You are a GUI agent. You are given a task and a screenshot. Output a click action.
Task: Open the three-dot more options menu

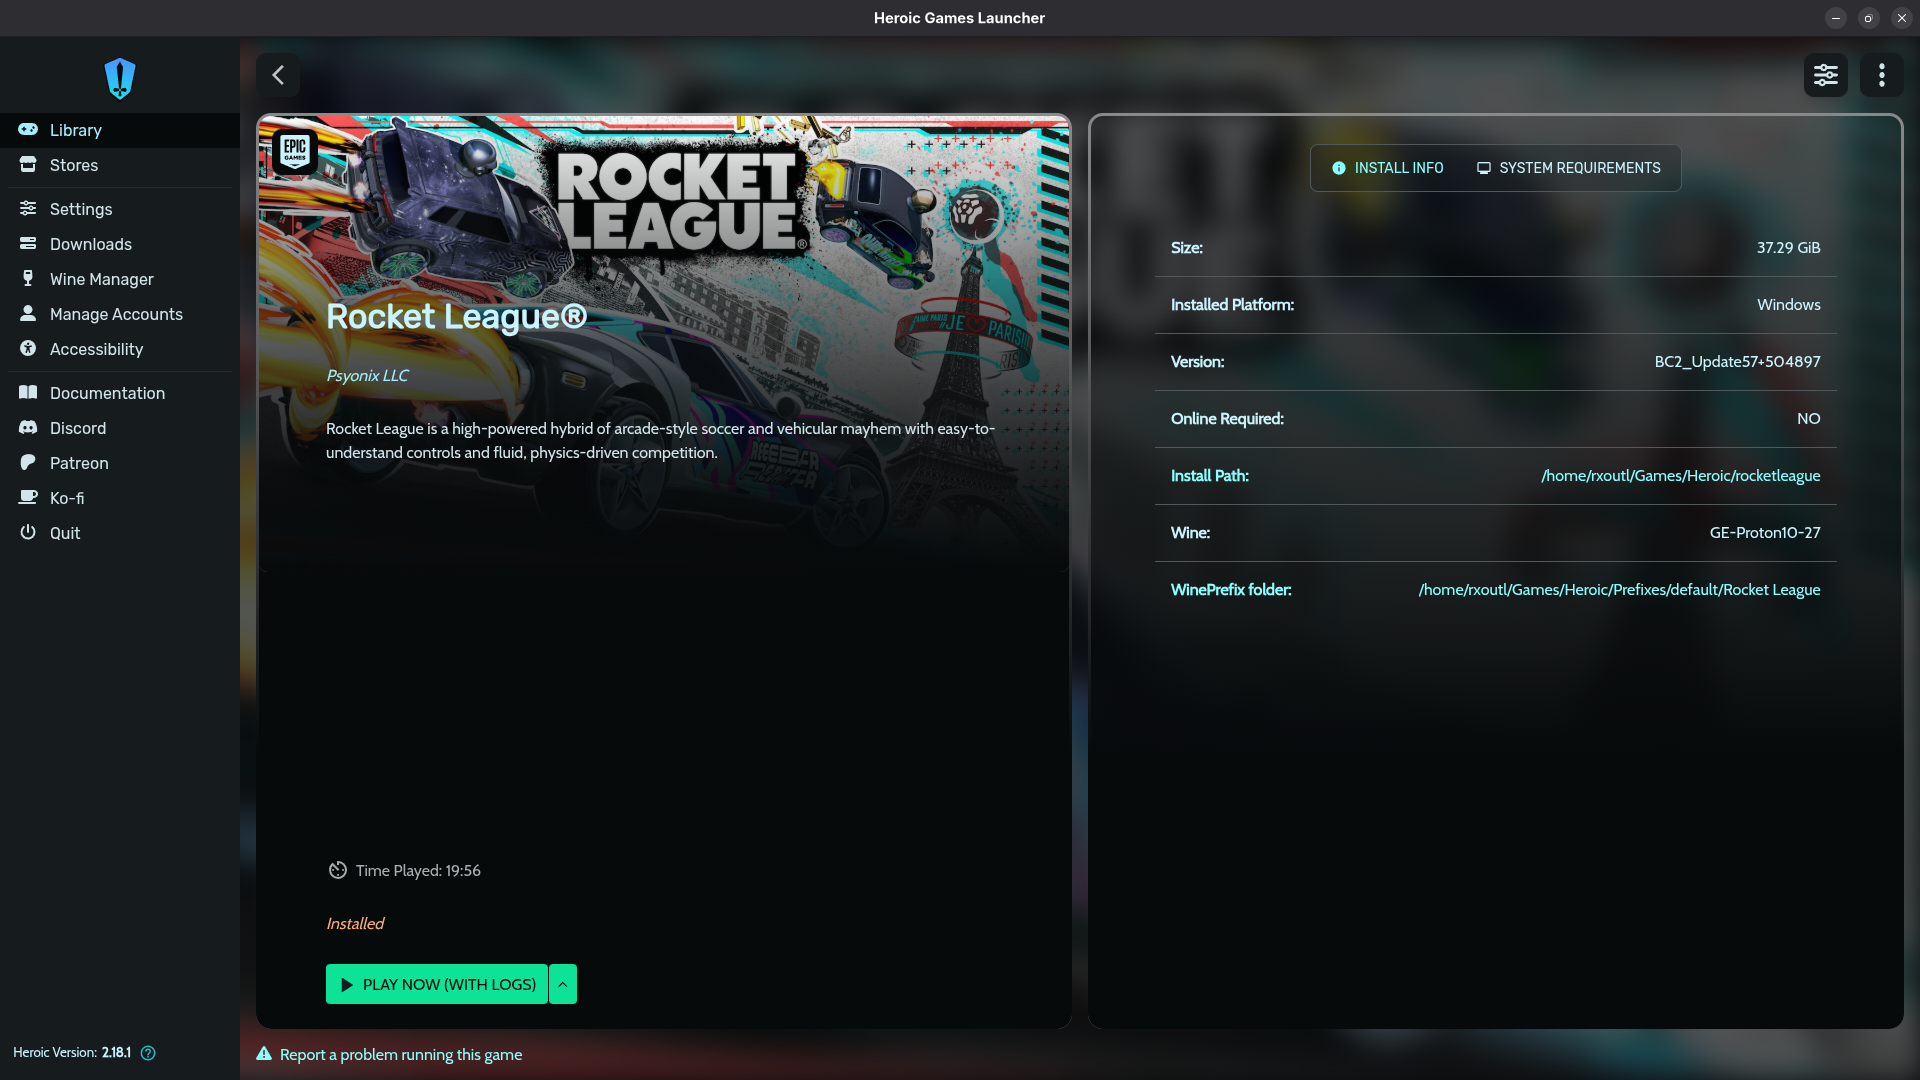click(1881, 75)
